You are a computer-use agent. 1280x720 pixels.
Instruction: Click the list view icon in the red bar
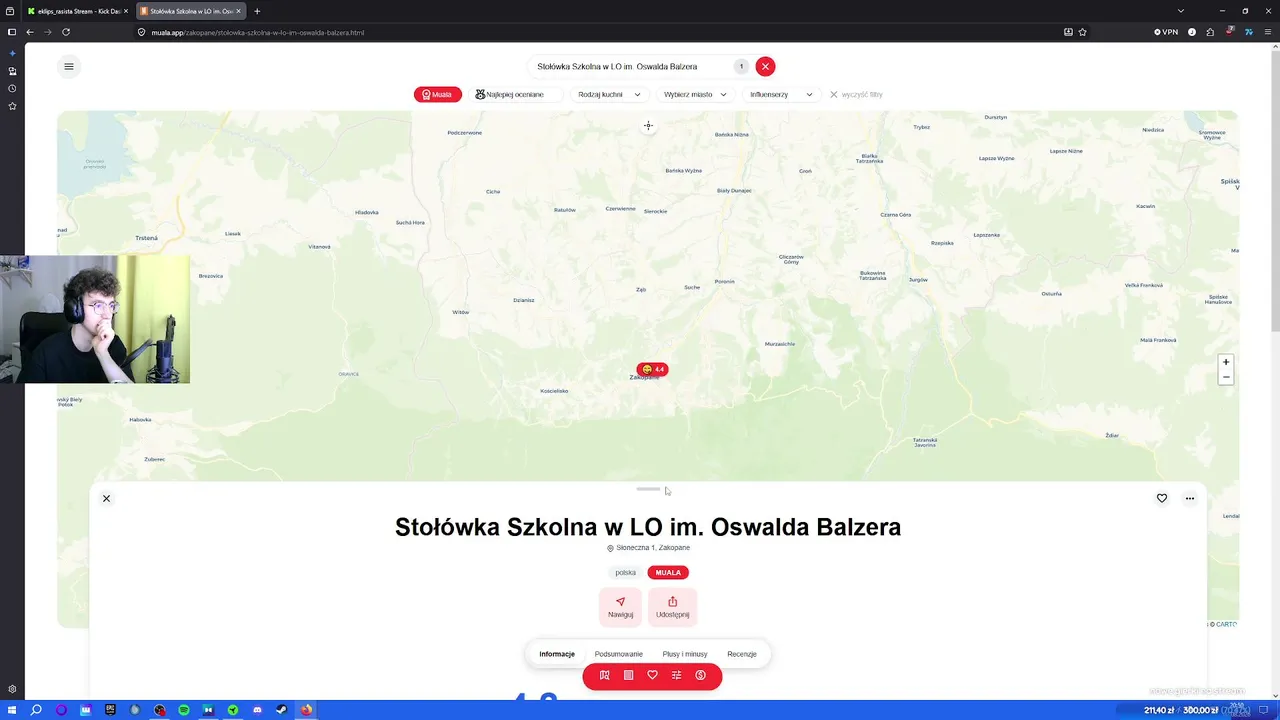pyautogui.click(x=629, y=675)
